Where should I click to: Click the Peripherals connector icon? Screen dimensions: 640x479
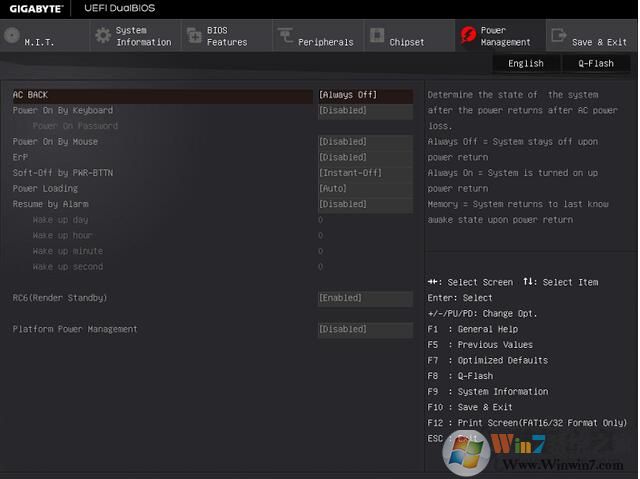pyautogui.click(x=285, y=36)
